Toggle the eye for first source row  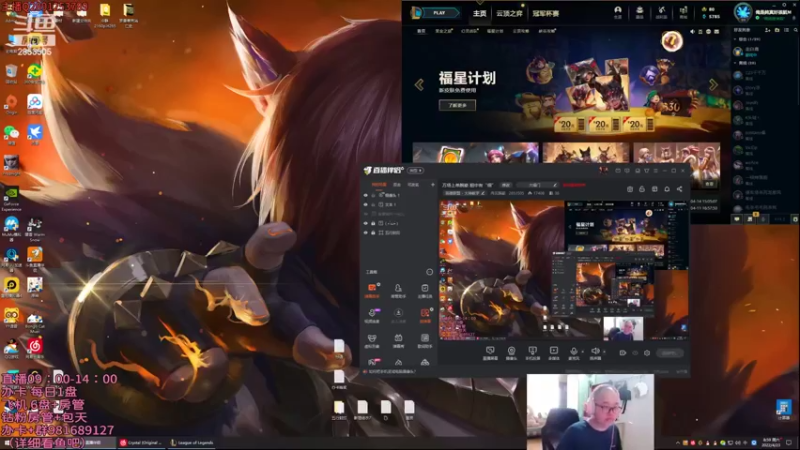coord(365,195)
